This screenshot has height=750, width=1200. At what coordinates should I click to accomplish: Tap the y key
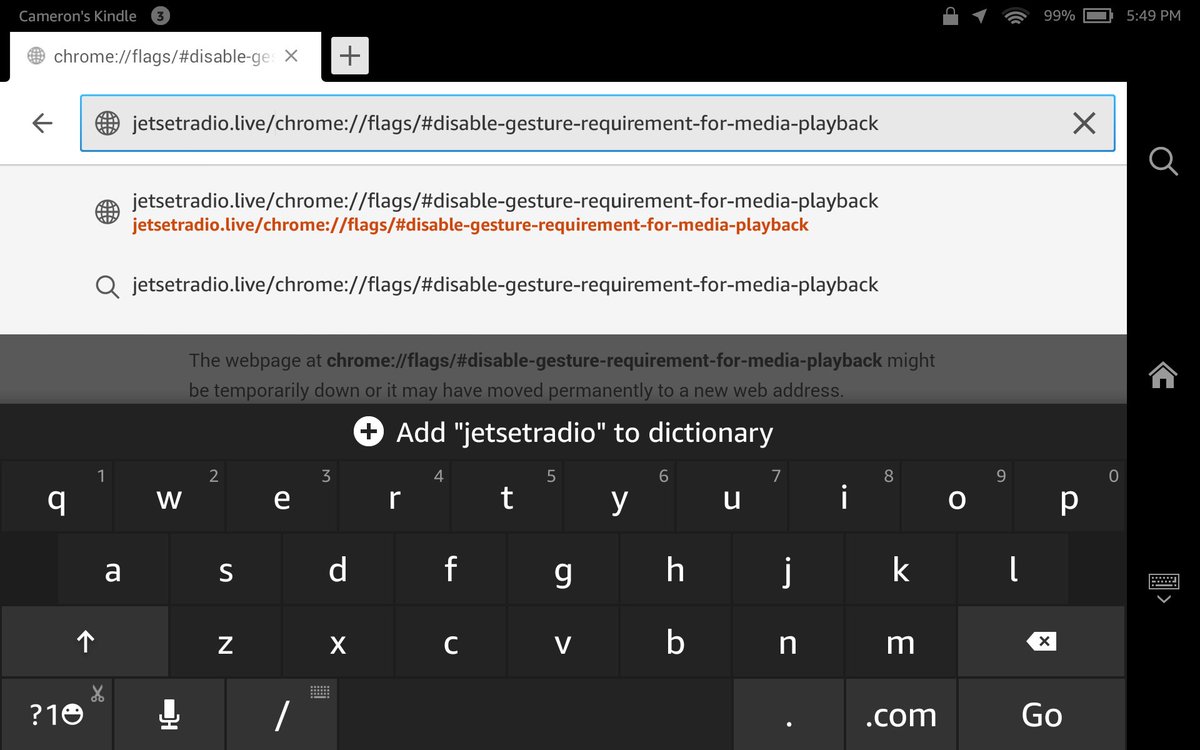point(619,497)
